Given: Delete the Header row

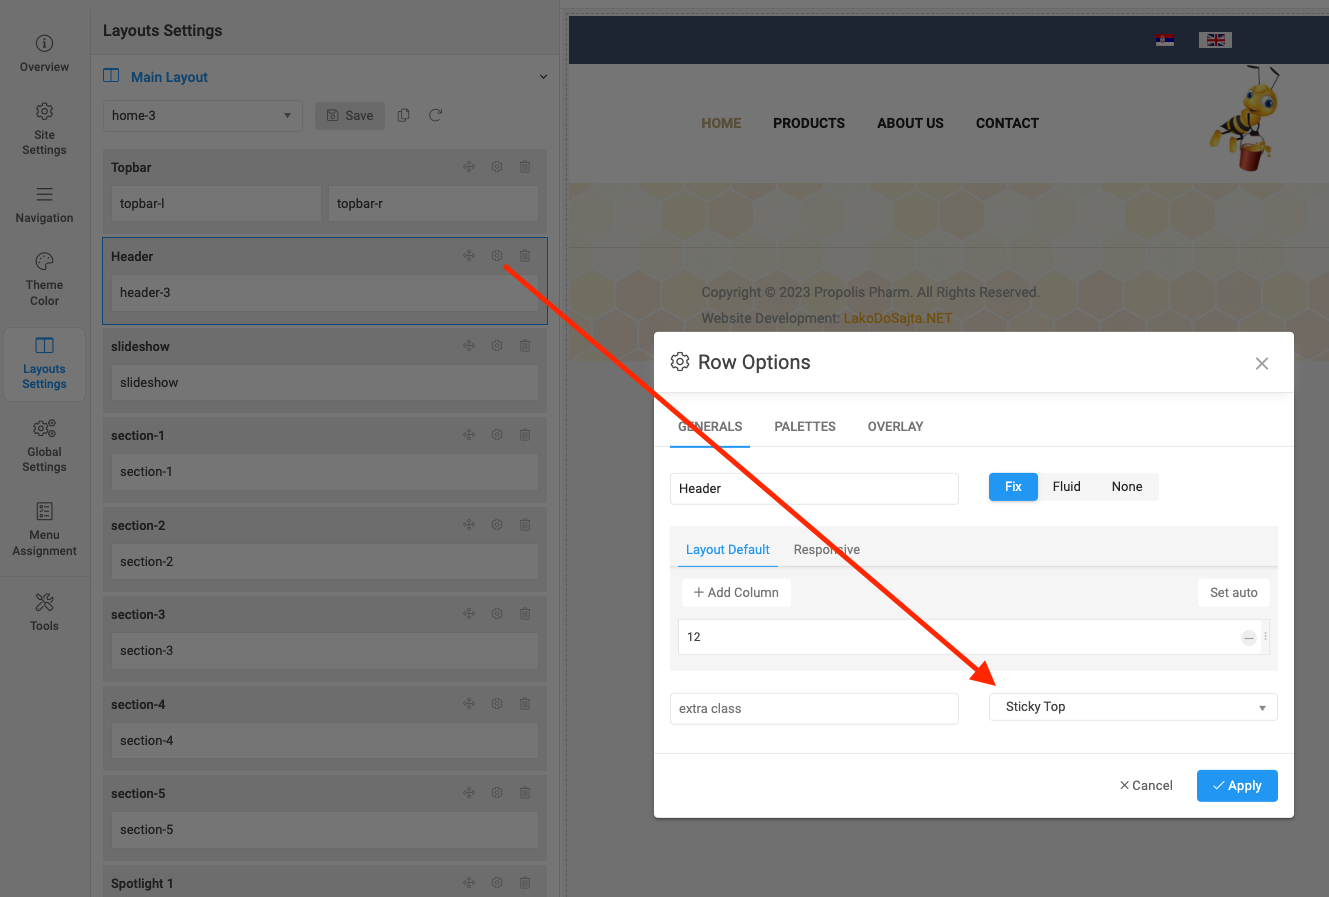Looking at the screenshot, I should pos(525,256).
